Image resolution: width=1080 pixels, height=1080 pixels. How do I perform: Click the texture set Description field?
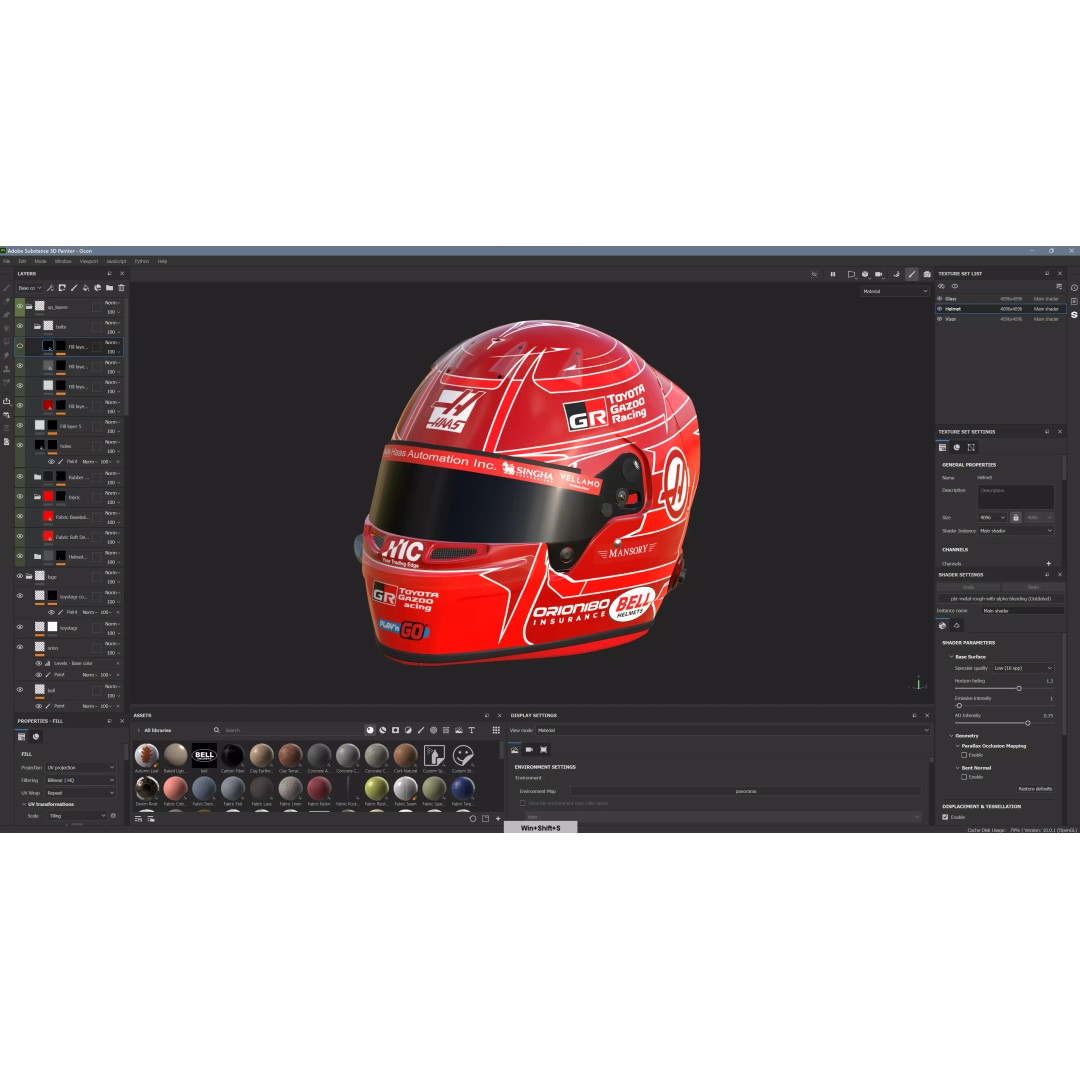coord(1015,497)
